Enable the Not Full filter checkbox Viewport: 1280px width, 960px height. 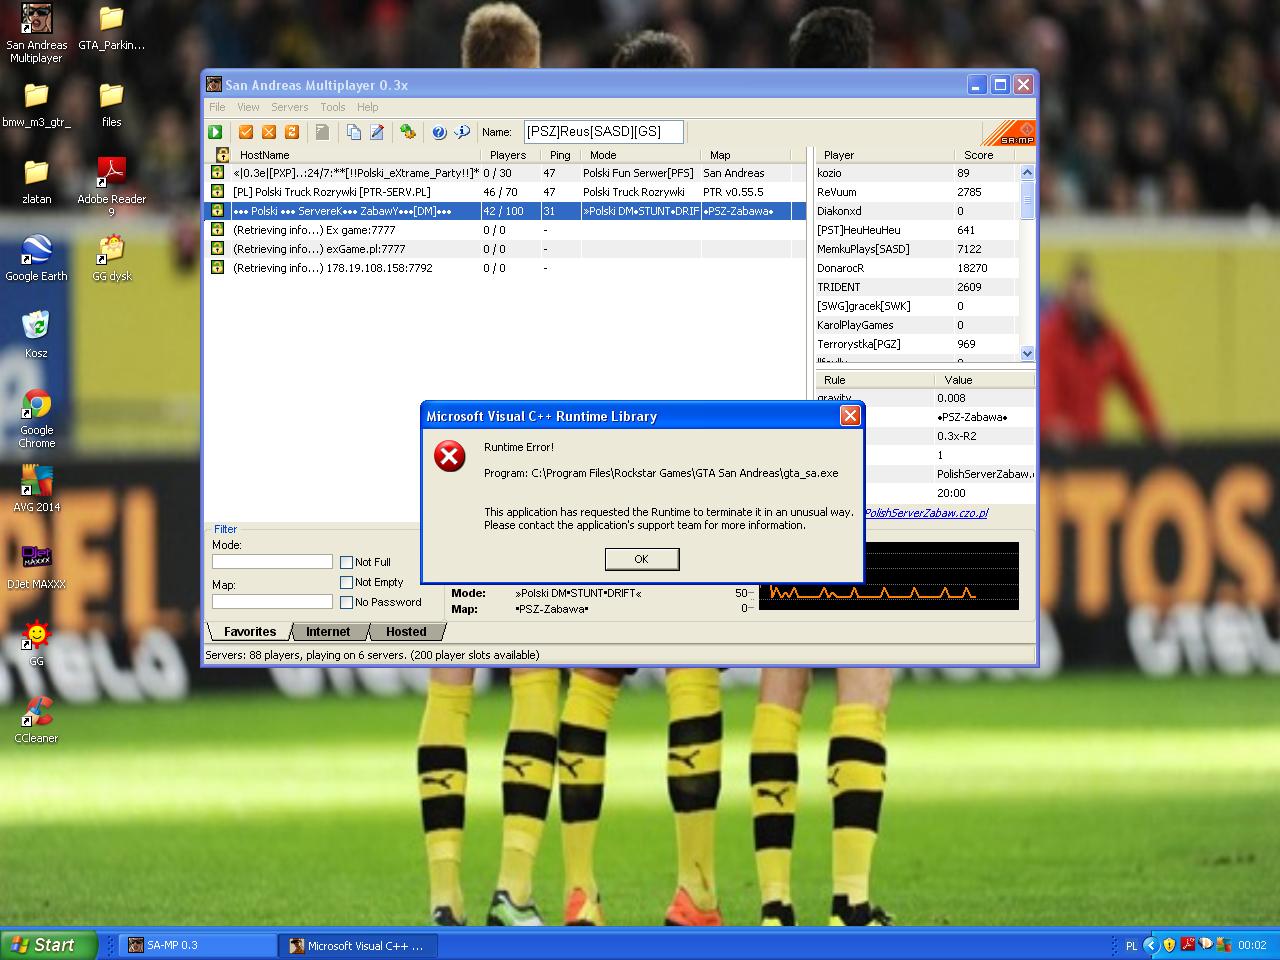(x=346, y=562)
